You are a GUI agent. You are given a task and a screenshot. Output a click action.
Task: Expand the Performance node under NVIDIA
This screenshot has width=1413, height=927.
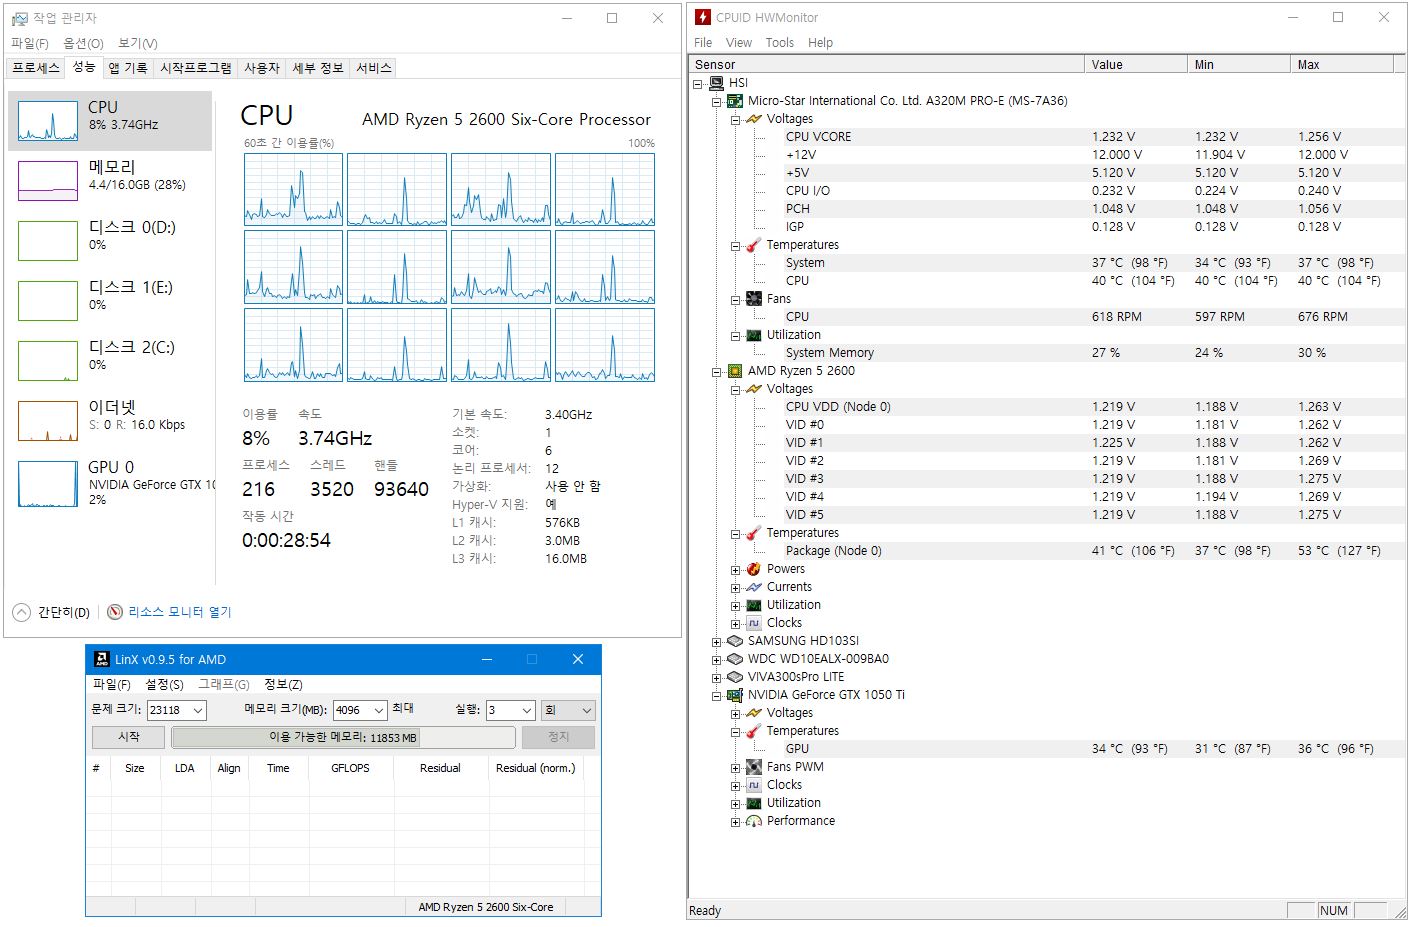[x=736, y=822]
